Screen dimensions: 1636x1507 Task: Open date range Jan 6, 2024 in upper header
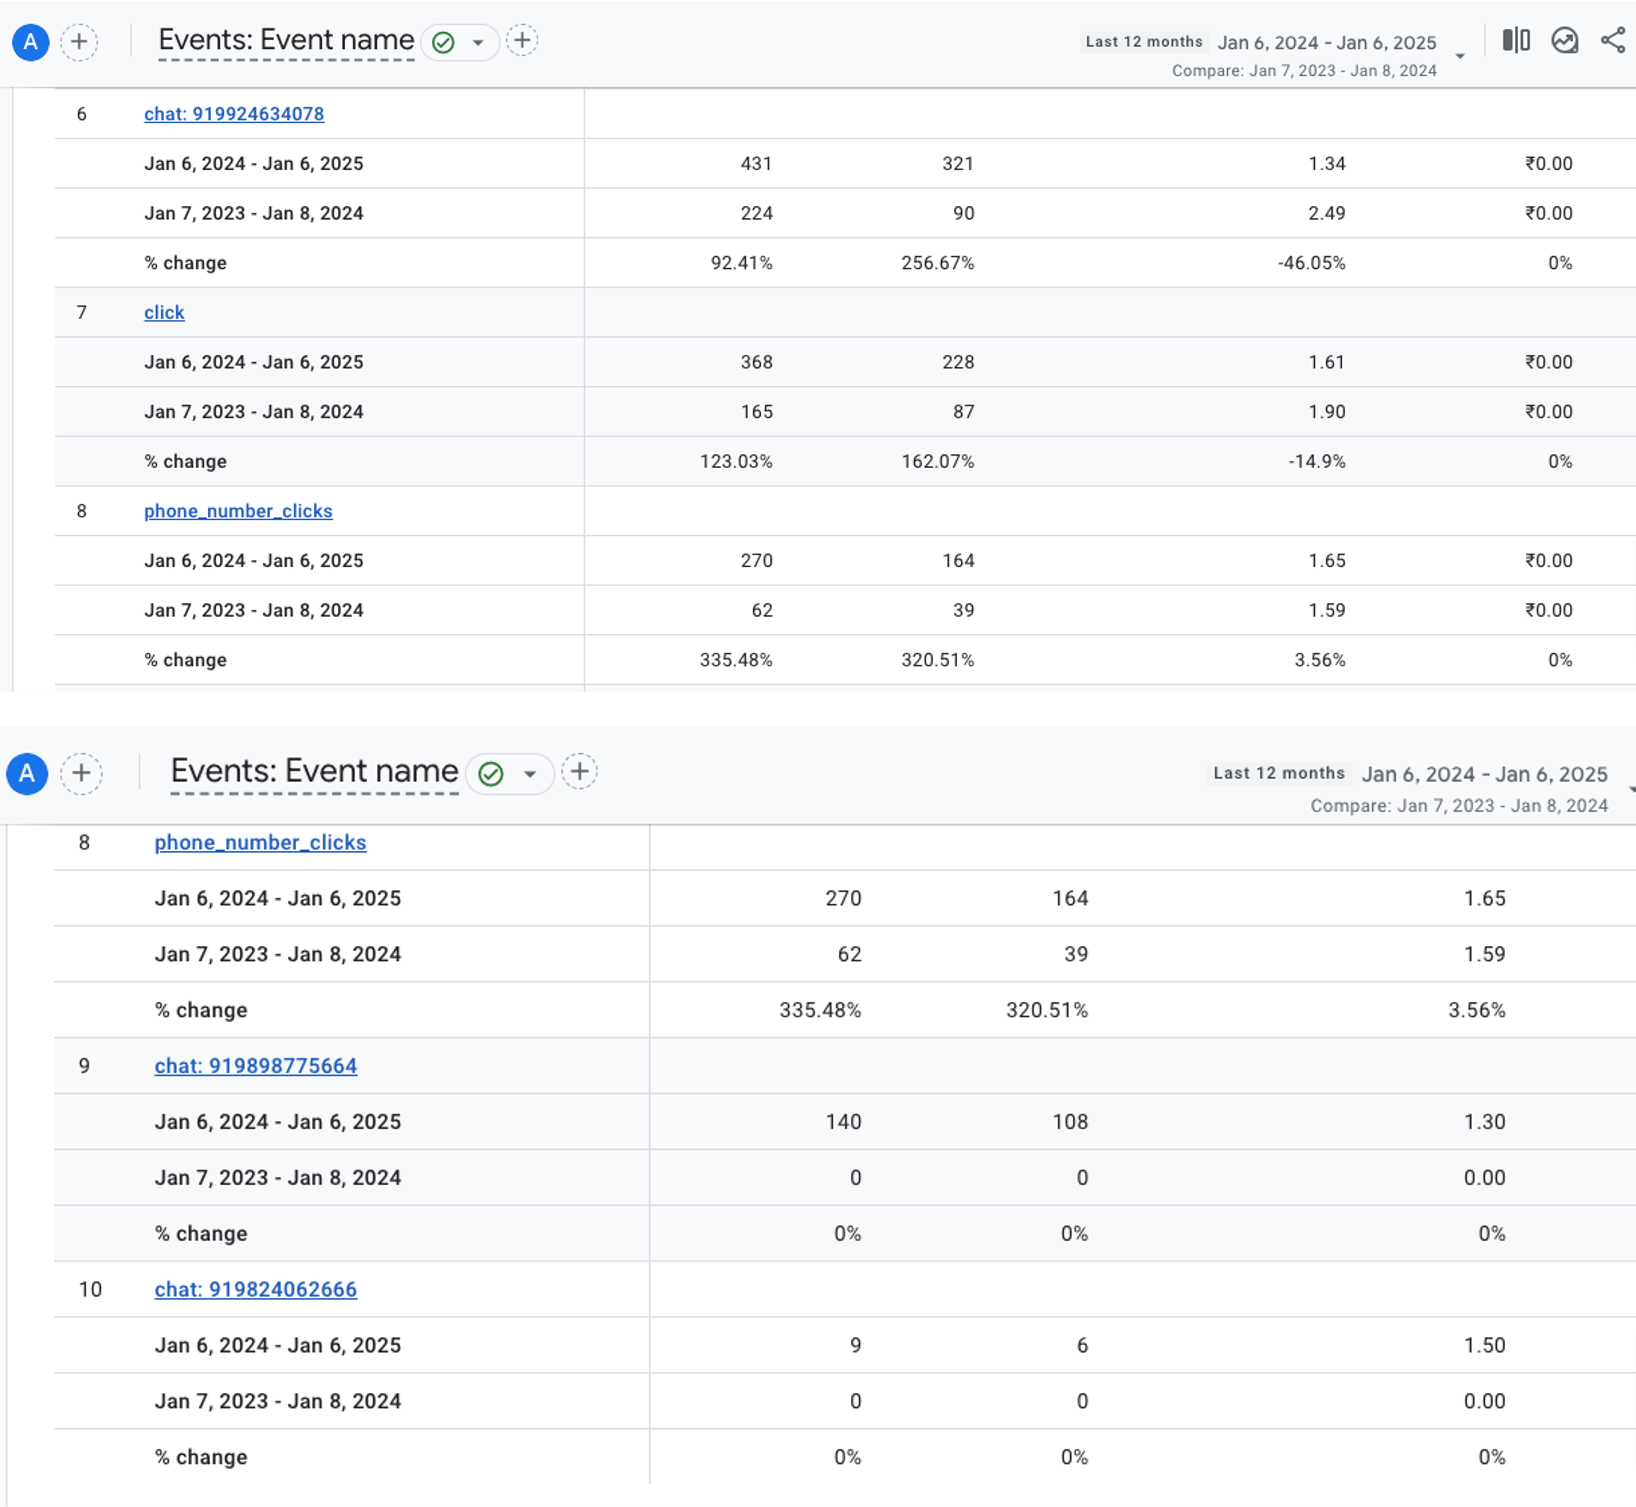click(x=1327, y=42)
